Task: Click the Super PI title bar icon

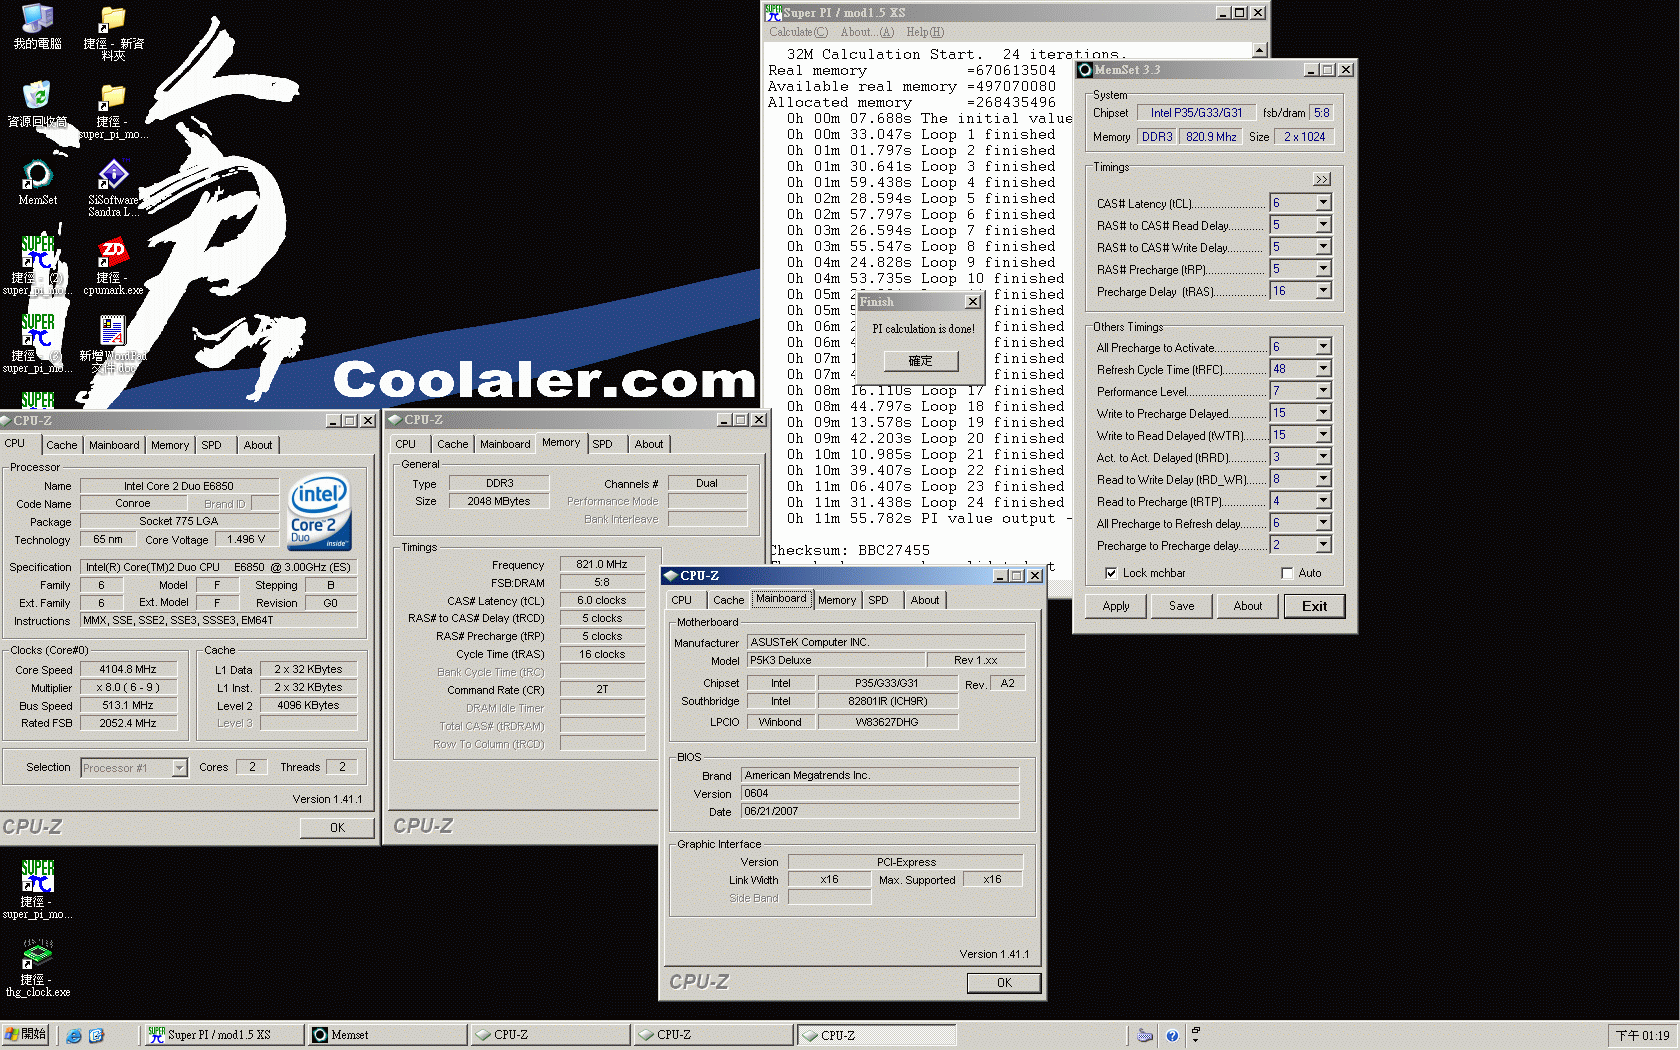Action: coord(773,13)
